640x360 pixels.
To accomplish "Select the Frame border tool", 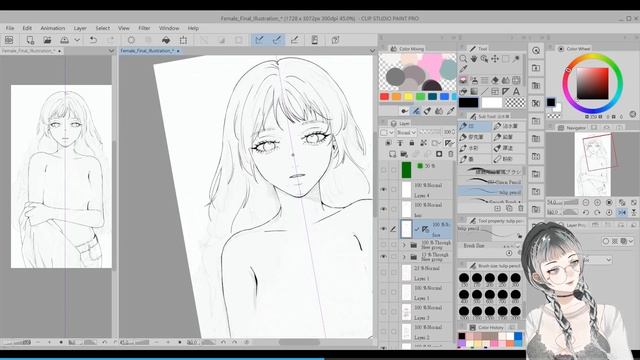I will pos(495,91).
